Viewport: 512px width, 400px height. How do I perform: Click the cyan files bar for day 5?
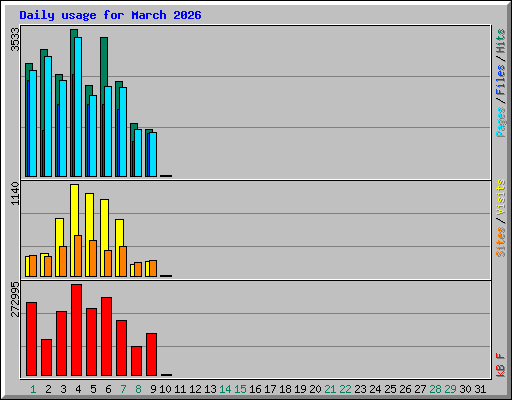point(93,136)
